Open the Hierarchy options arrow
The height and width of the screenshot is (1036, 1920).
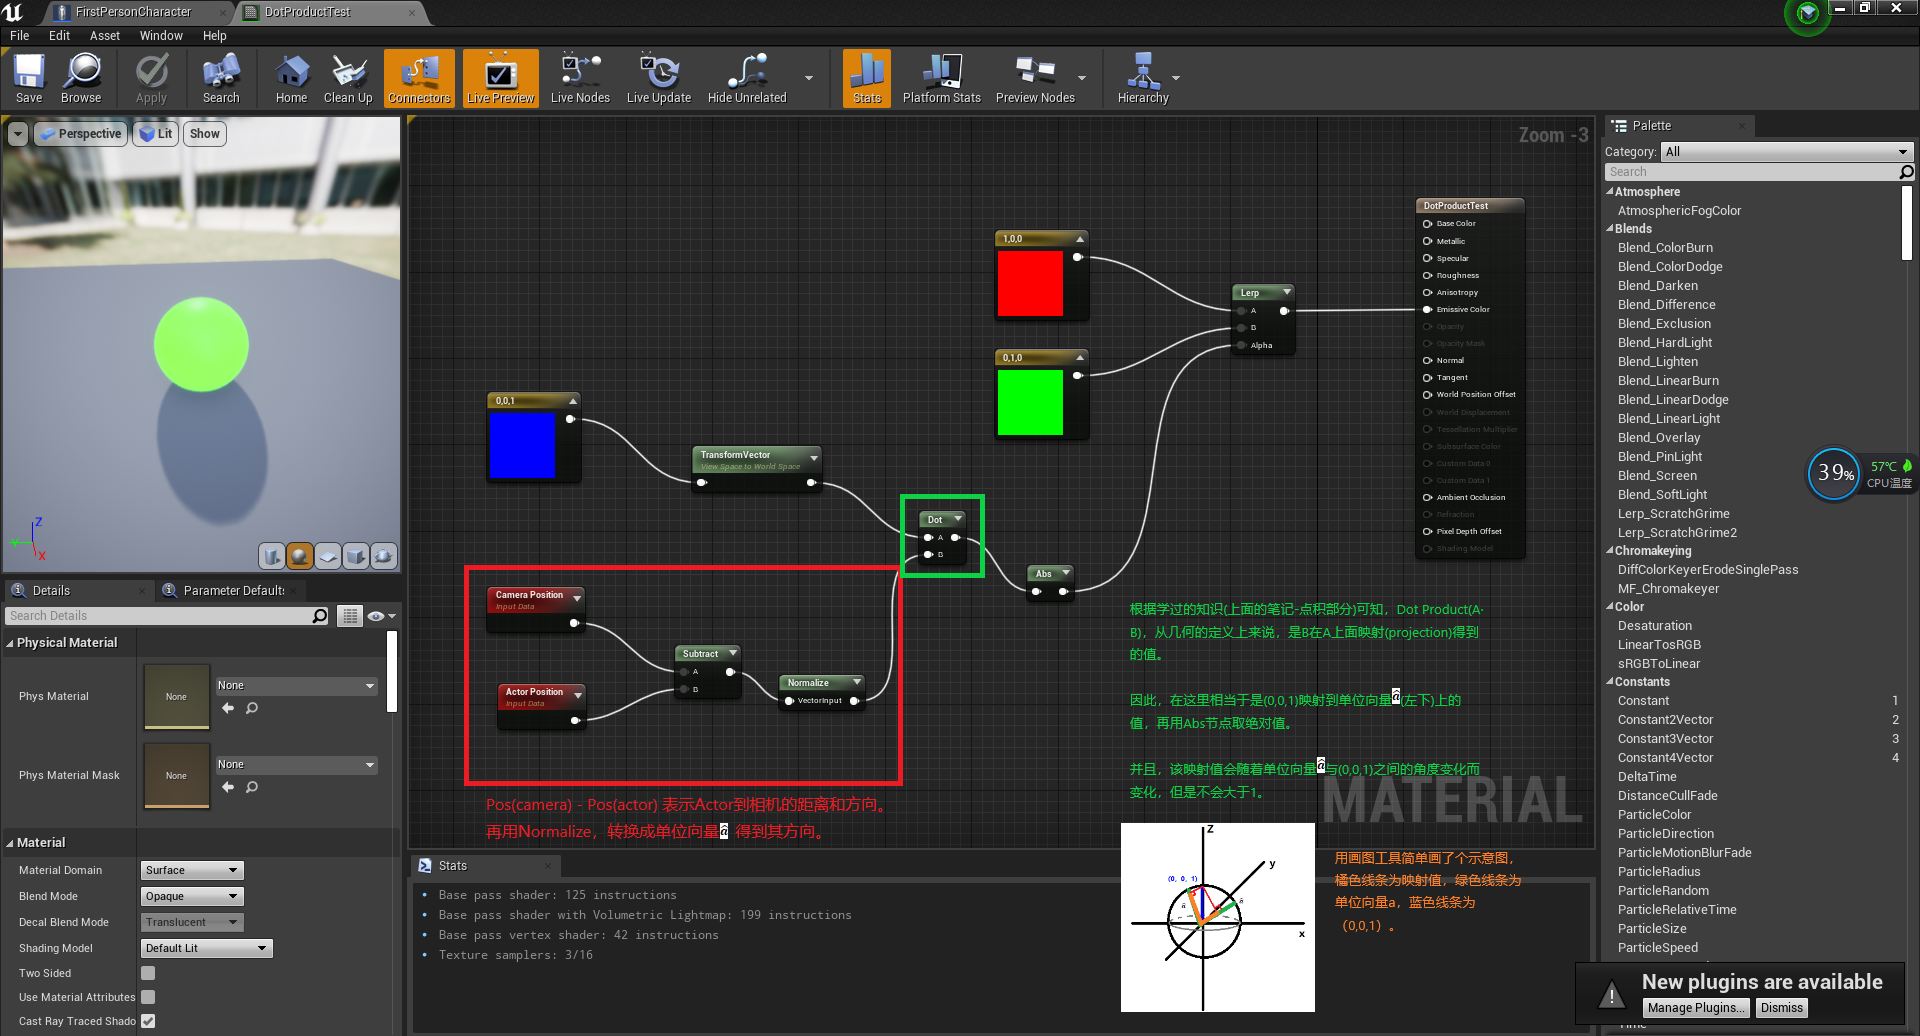[1176, 78]
